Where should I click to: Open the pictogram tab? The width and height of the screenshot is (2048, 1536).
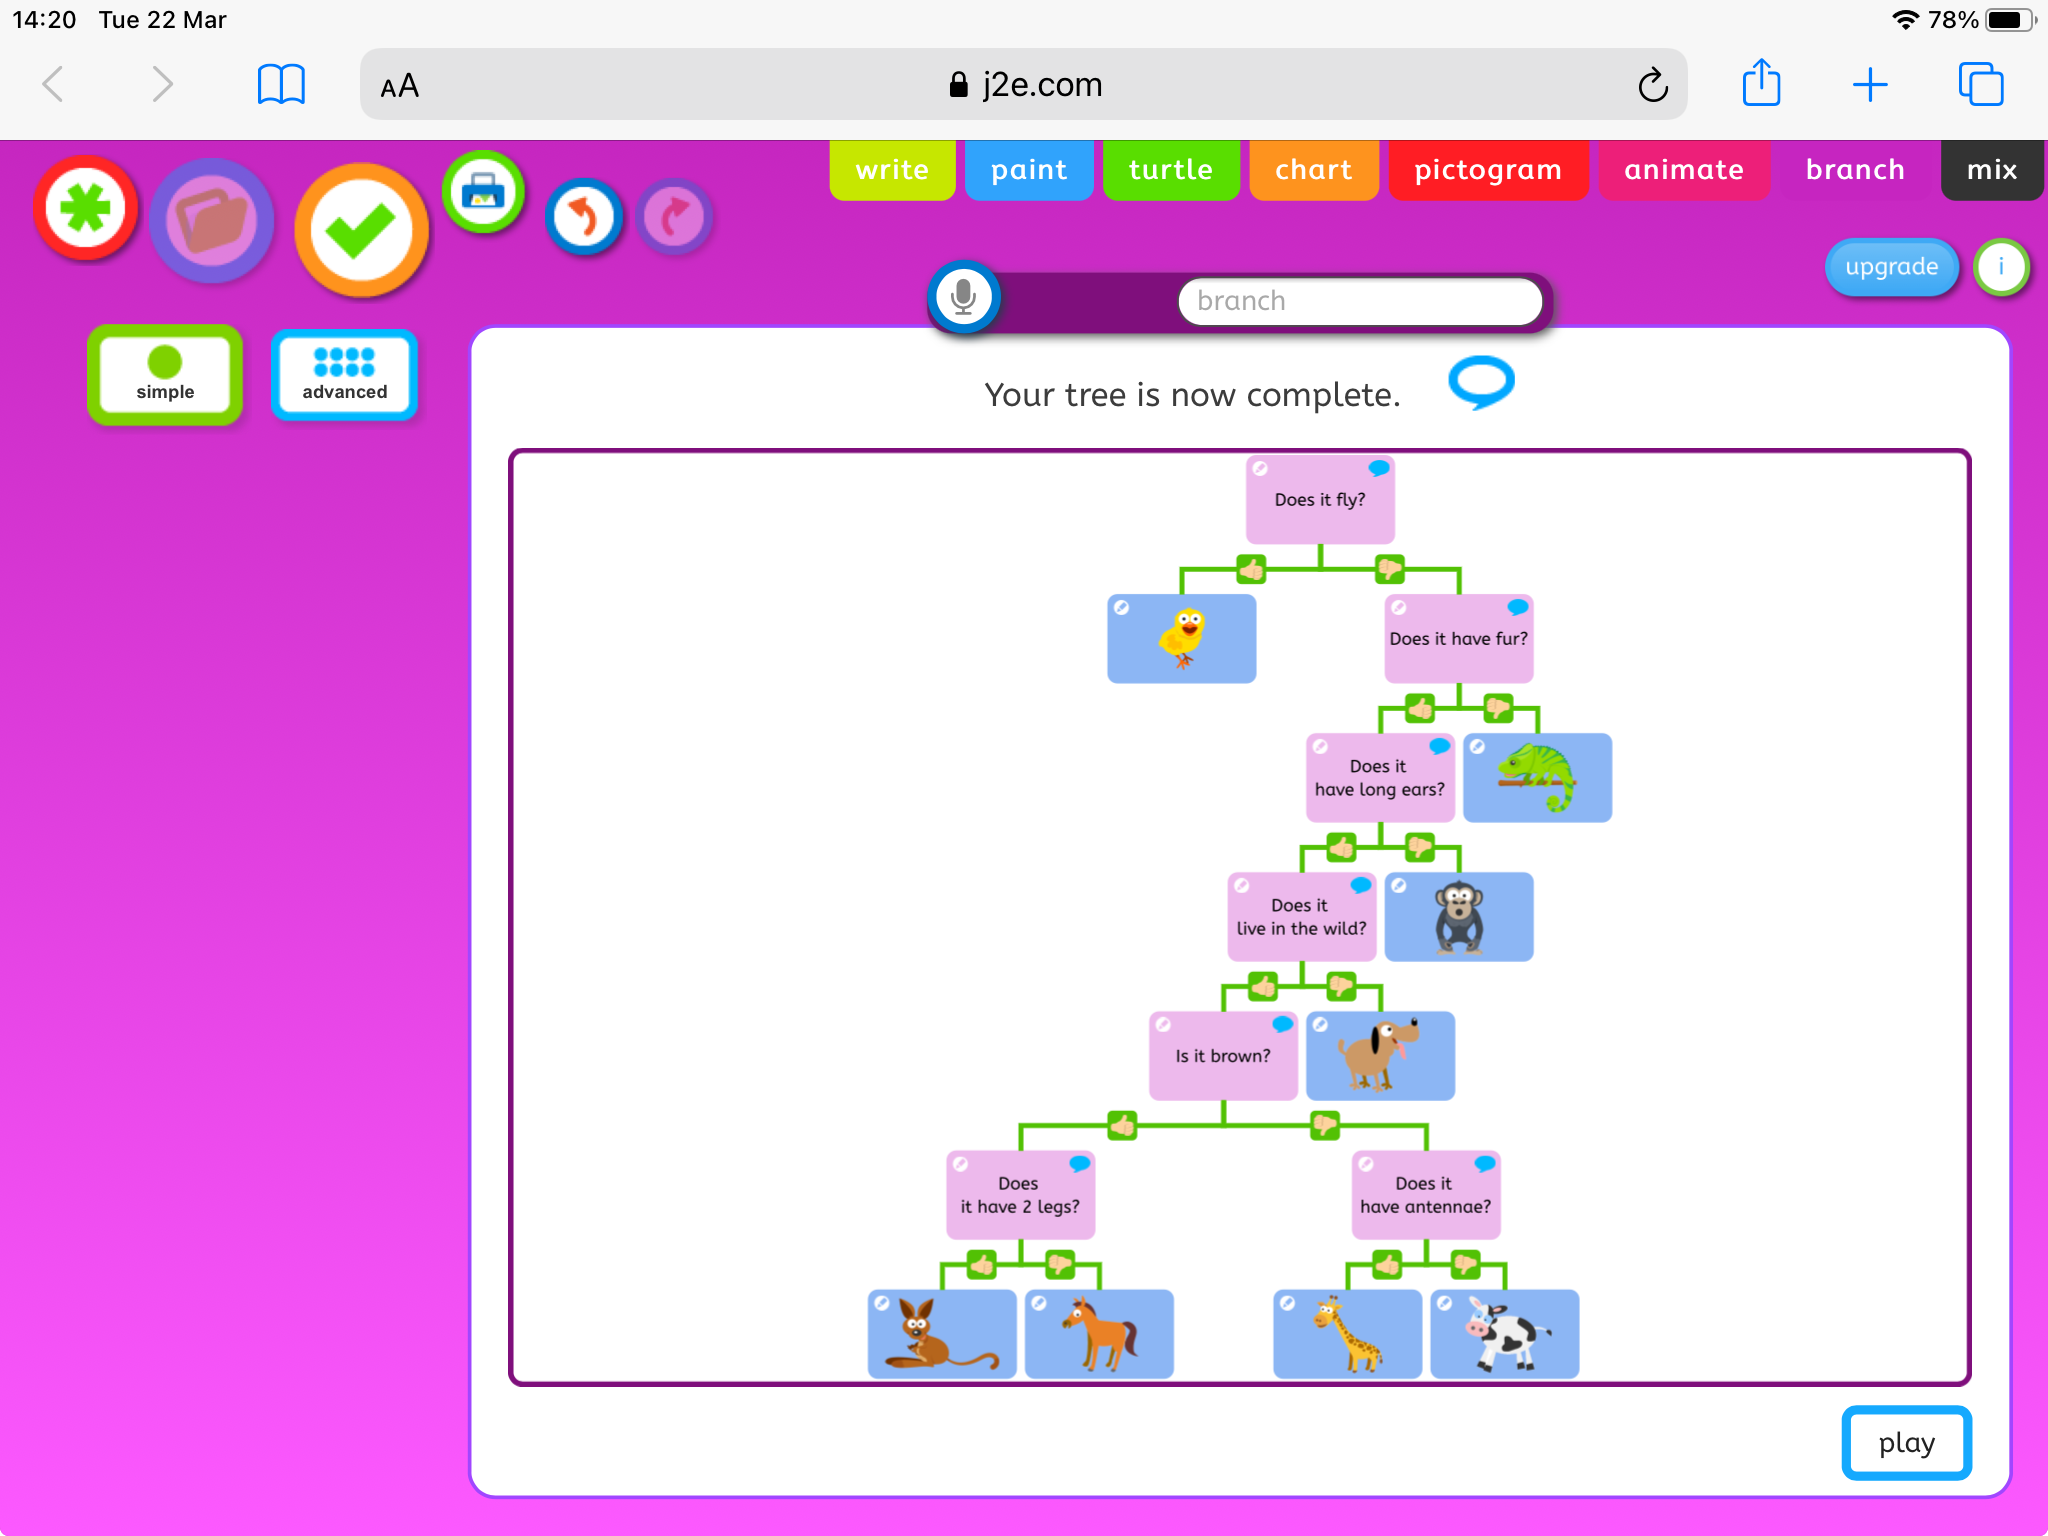pos(1488,170)
